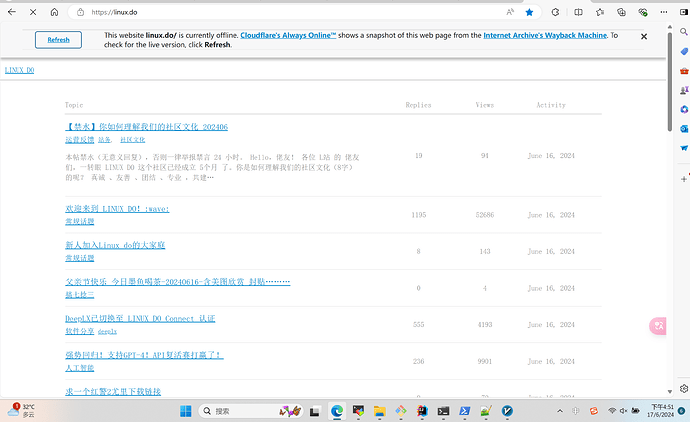Switch to Microsoft Edge in taskbar
This screenshot has width=690, height=422.
[337, 411]
